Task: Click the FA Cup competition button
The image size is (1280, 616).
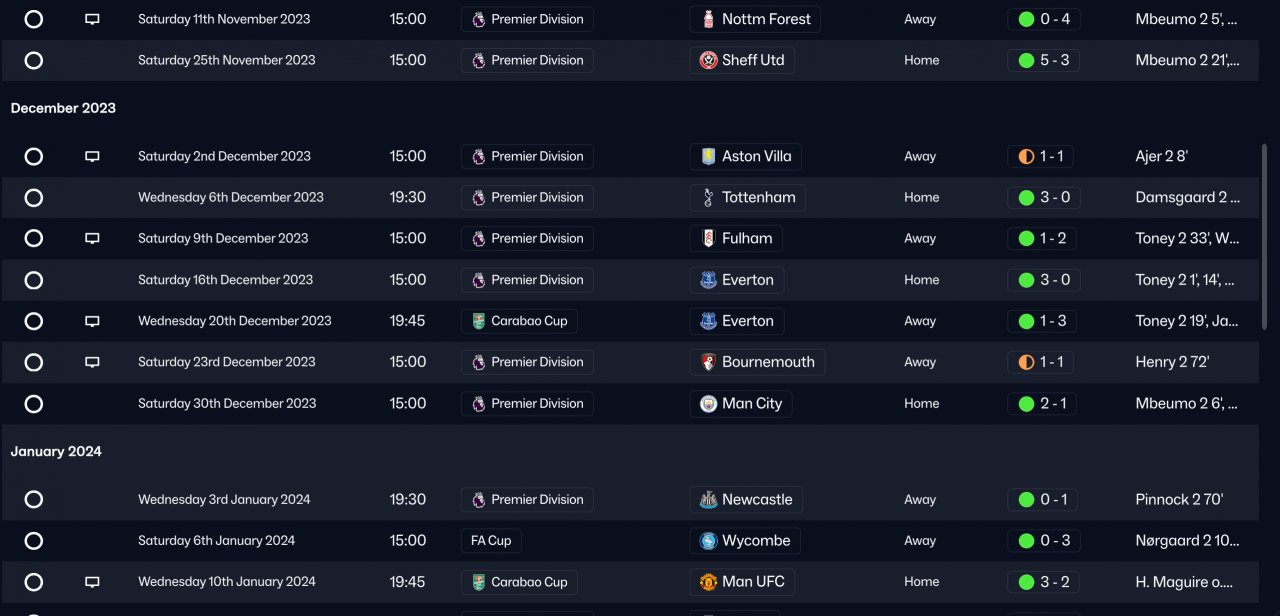Action: click(491, 541)
